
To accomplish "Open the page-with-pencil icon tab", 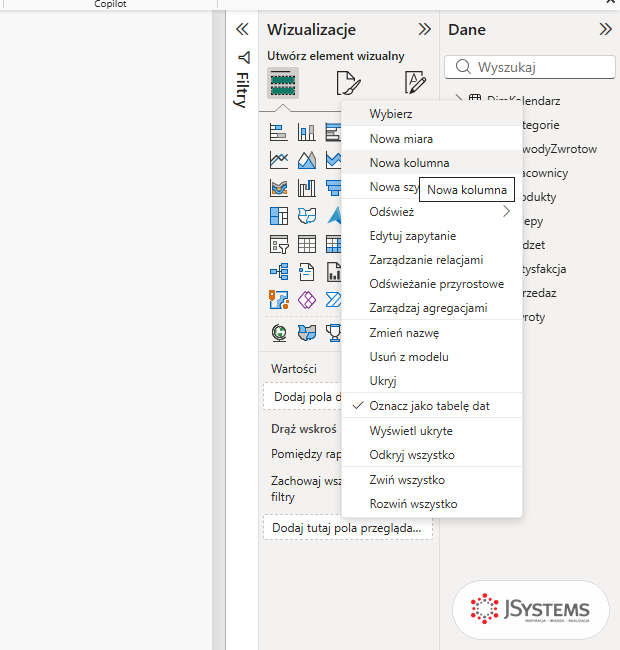I will point(415,82).
